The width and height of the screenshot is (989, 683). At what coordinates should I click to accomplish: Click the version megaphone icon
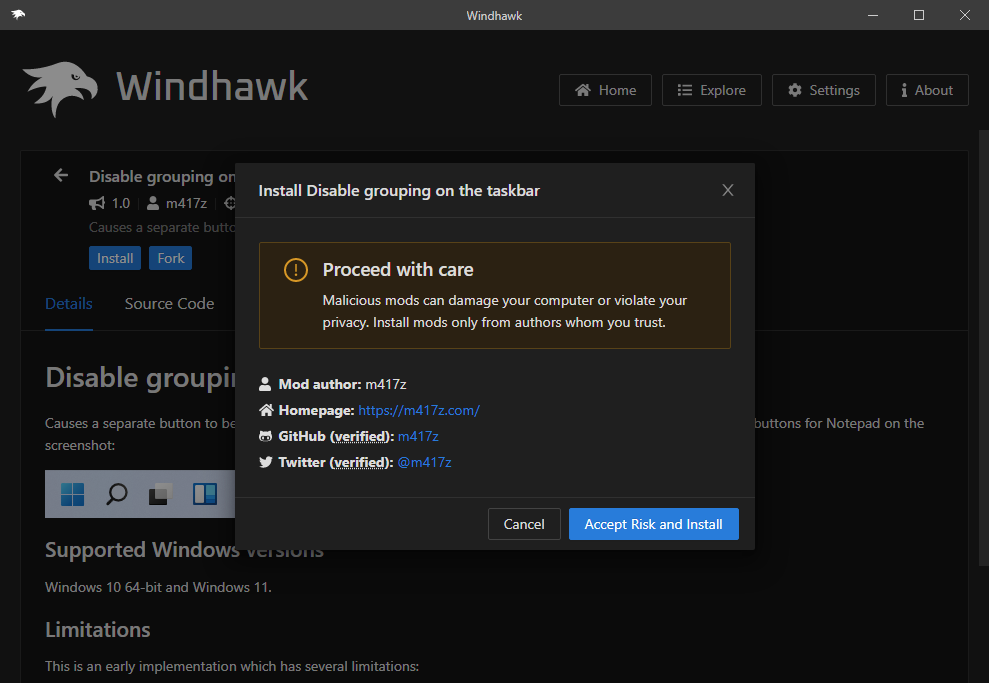coord(97,203)
